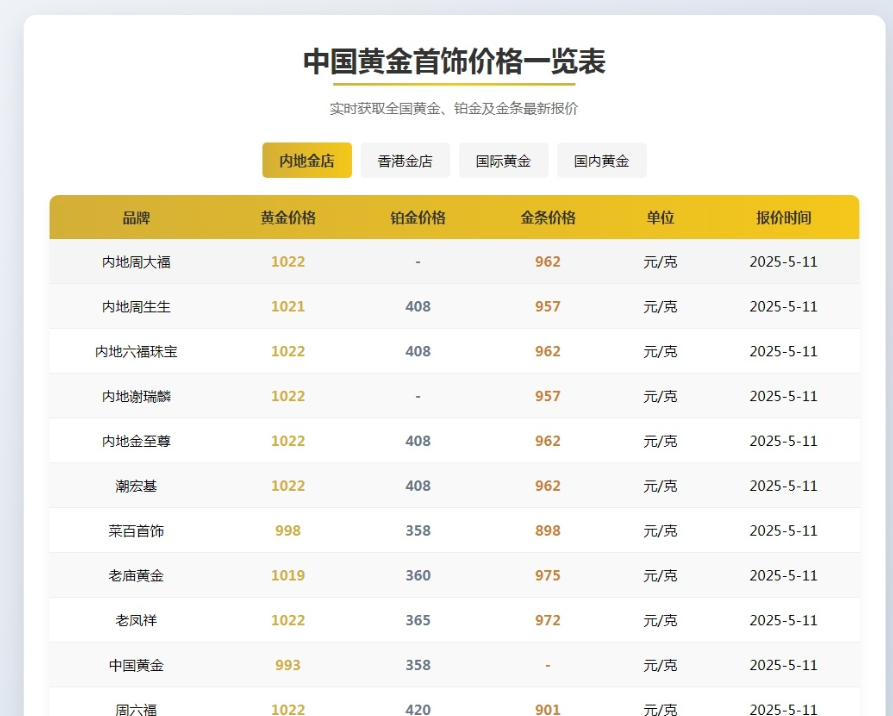Select brand name 菜百首饰
Image resolution: width=893 pixels, height=716 pixels.
pyautogui.click(x=136, y=531)
